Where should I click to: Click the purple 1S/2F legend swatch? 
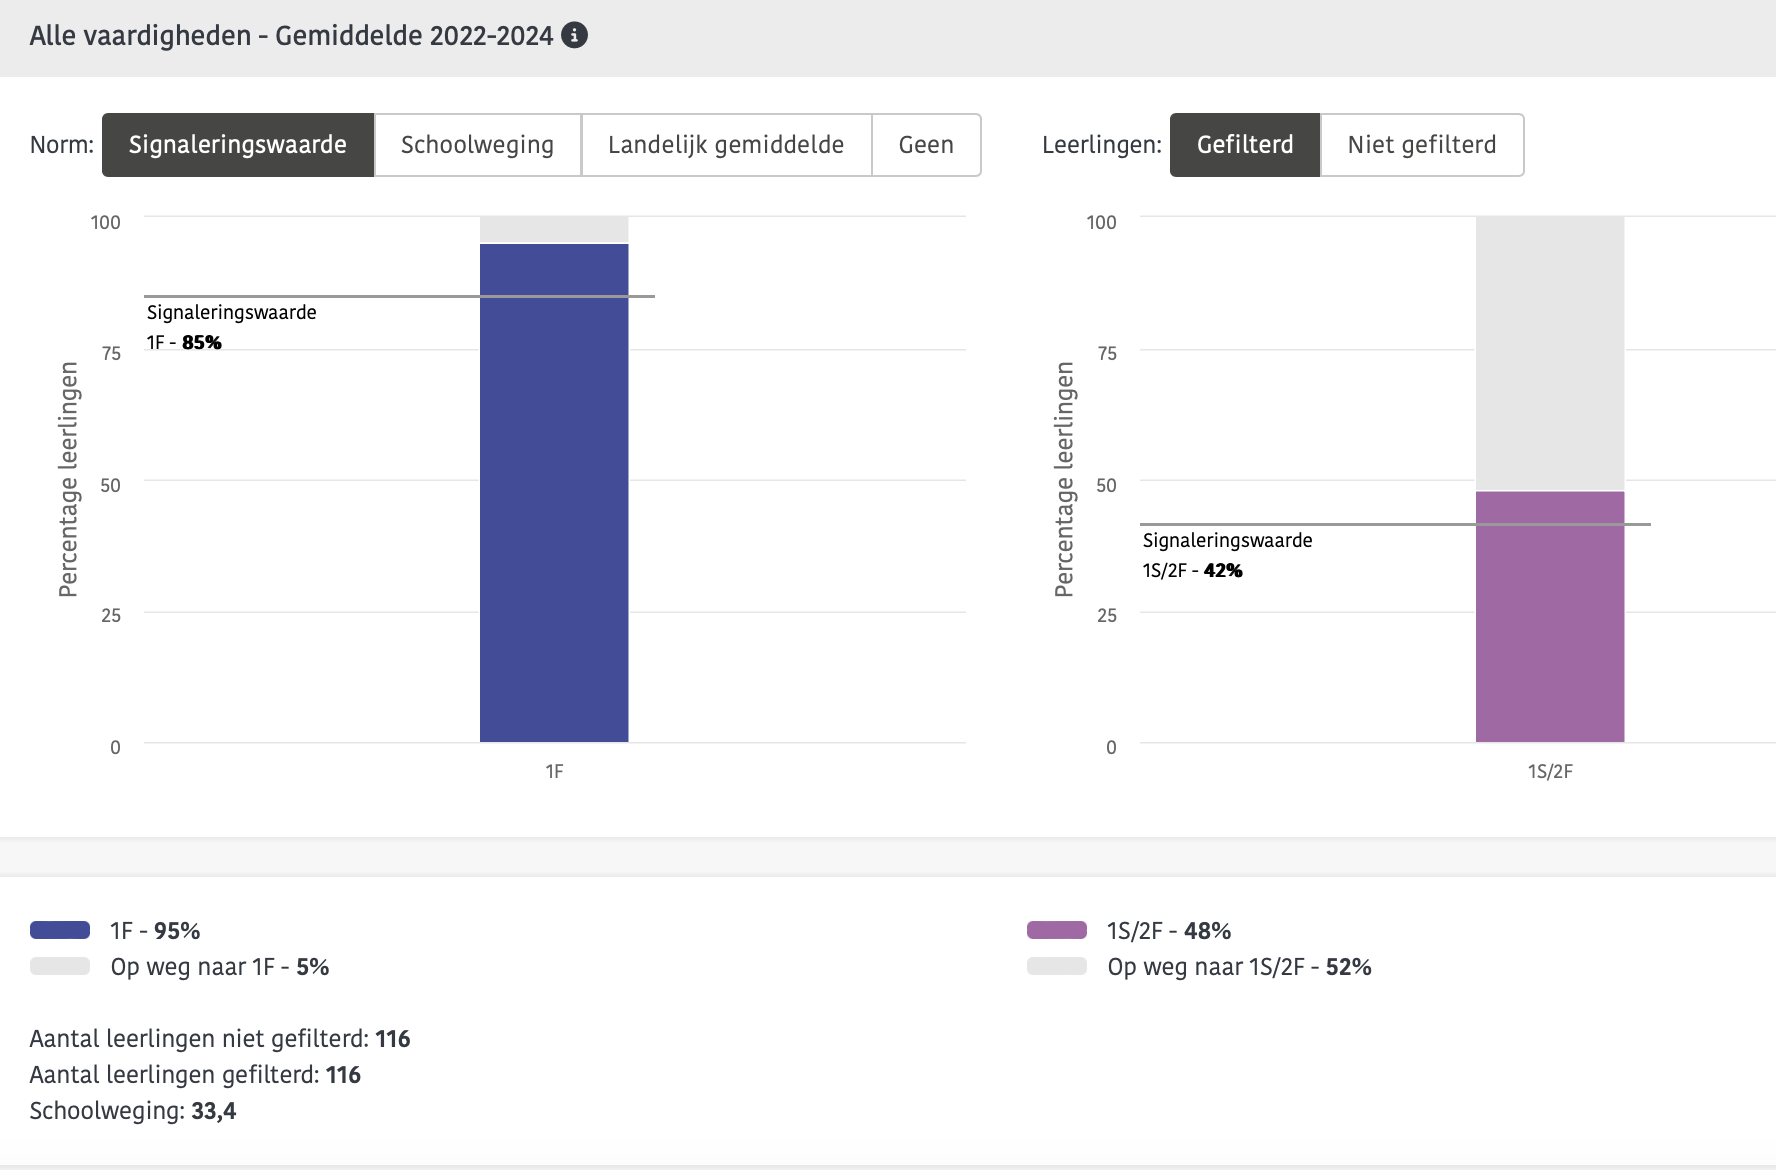coord(1056,930)
